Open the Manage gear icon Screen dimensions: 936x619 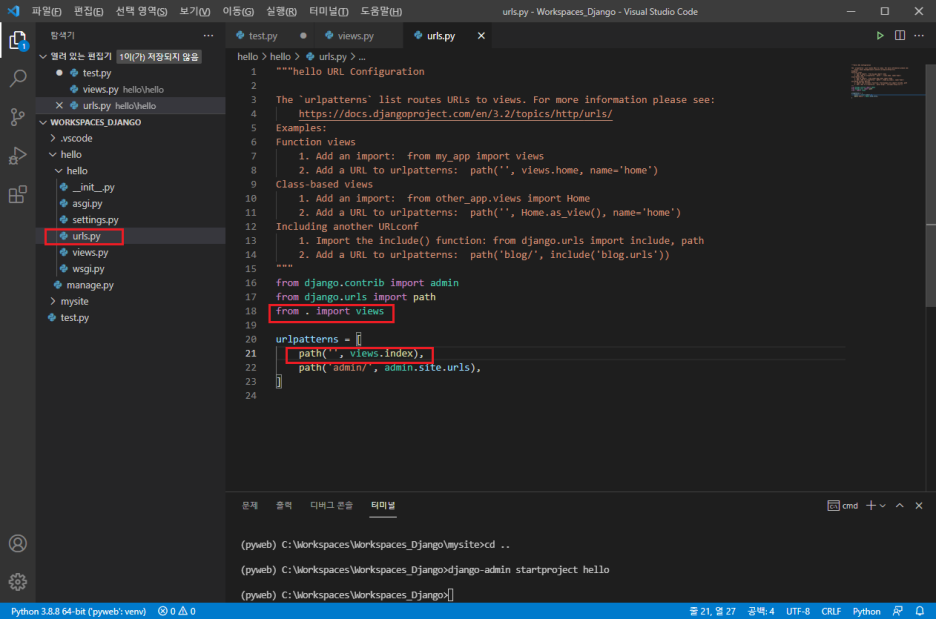click(18, 581)
